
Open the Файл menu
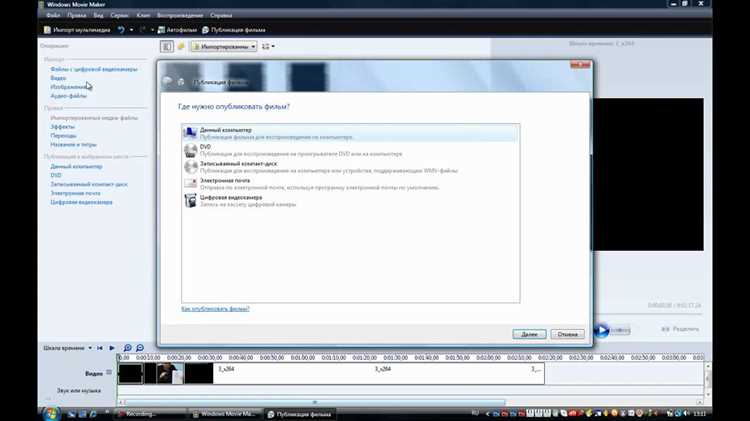[53, 15]
